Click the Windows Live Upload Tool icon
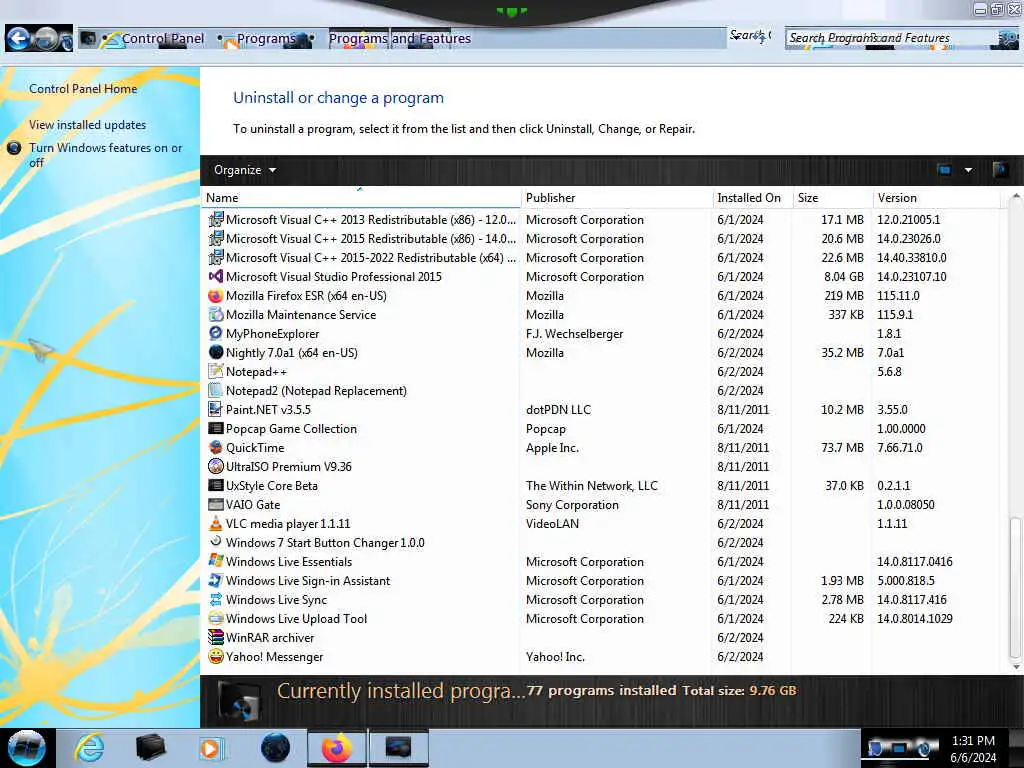 click(x=216, y=618)
